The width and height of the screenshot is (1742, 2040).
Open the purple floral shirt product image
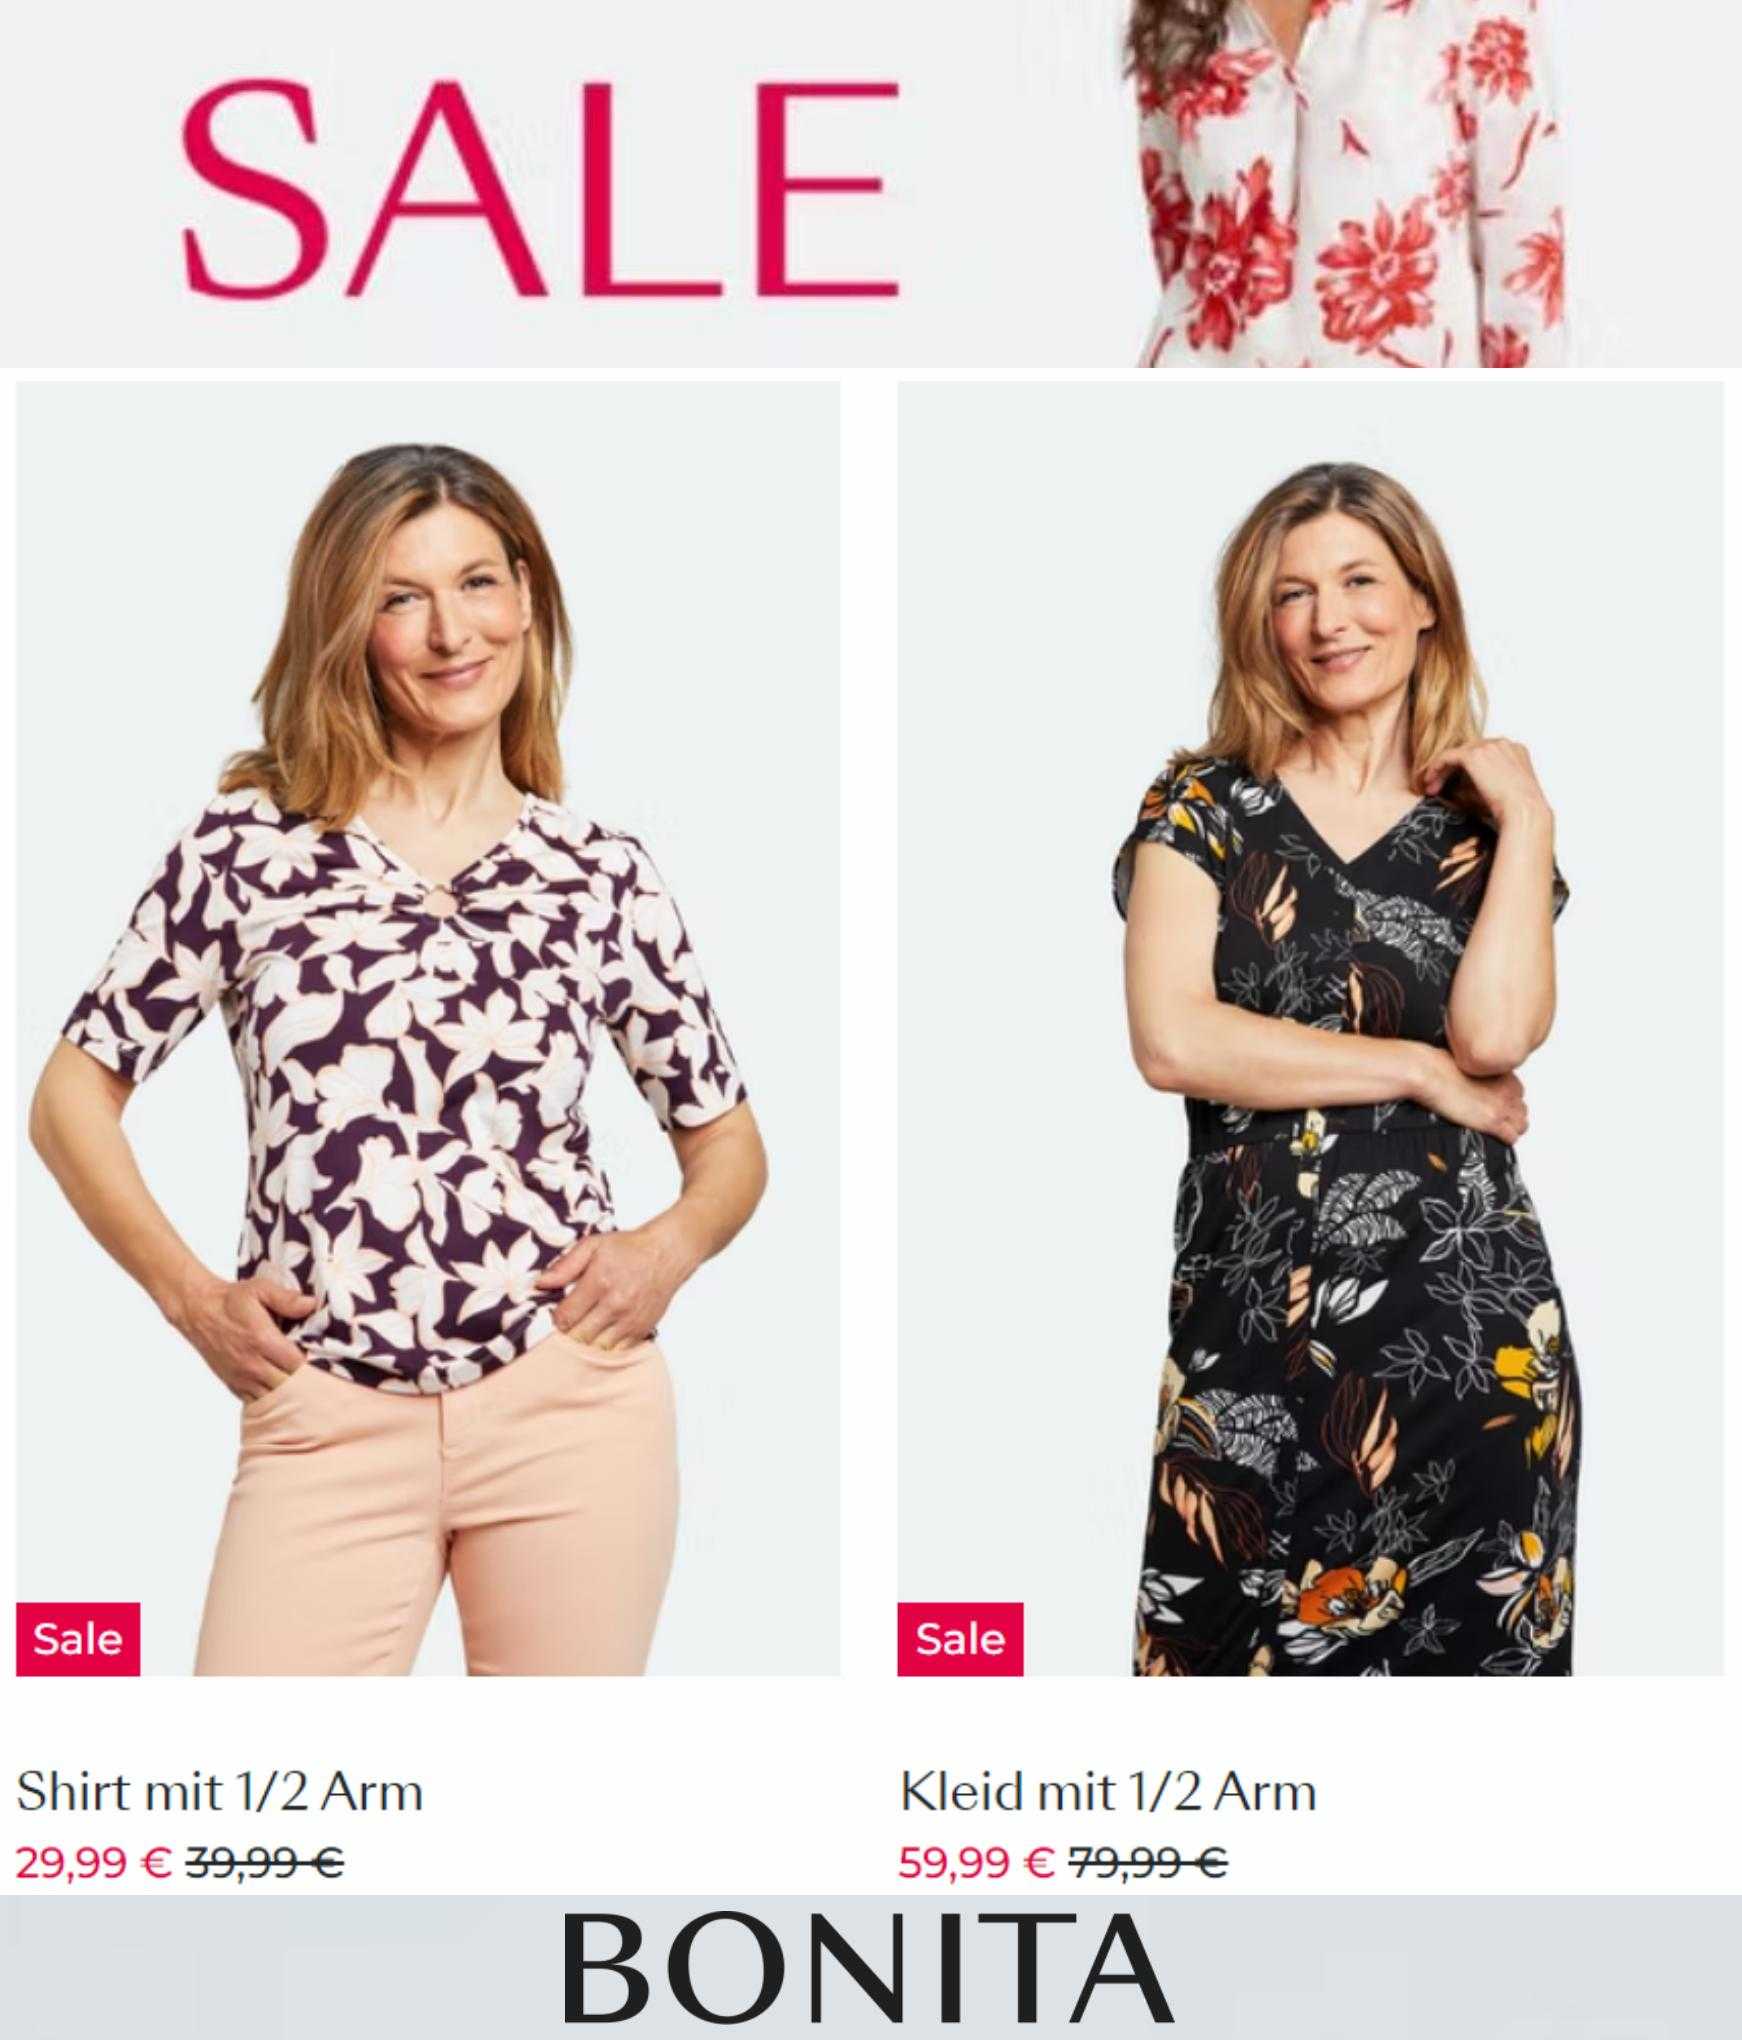click(x=428, y=1028)
